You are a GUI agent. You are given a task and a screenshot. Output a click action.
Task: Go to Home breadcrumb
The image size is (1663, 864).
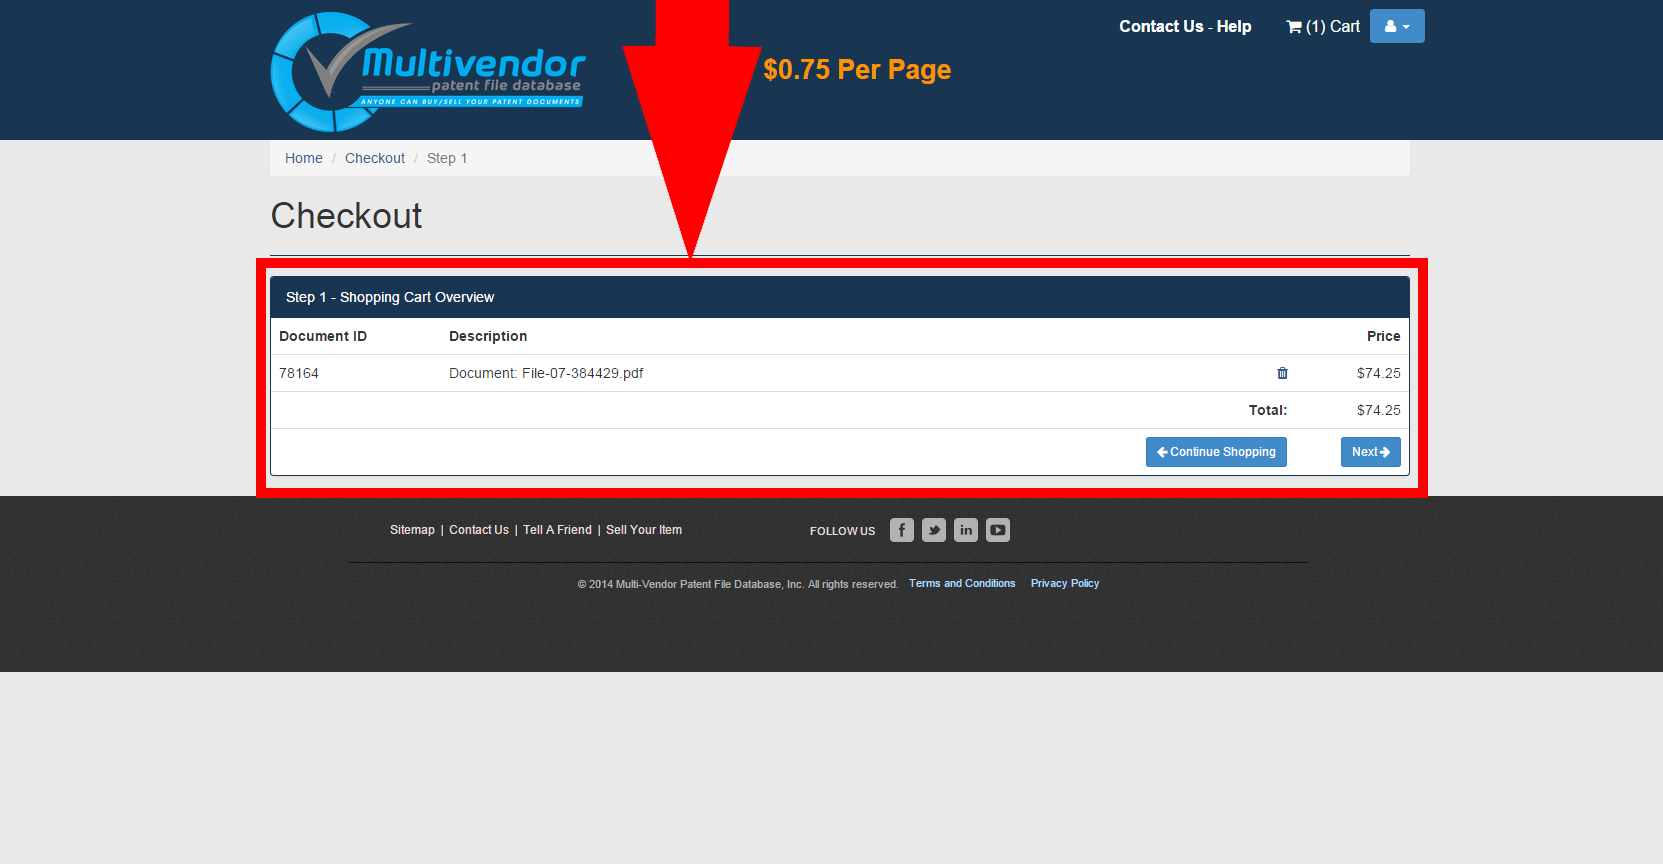[x=303, y=158]
